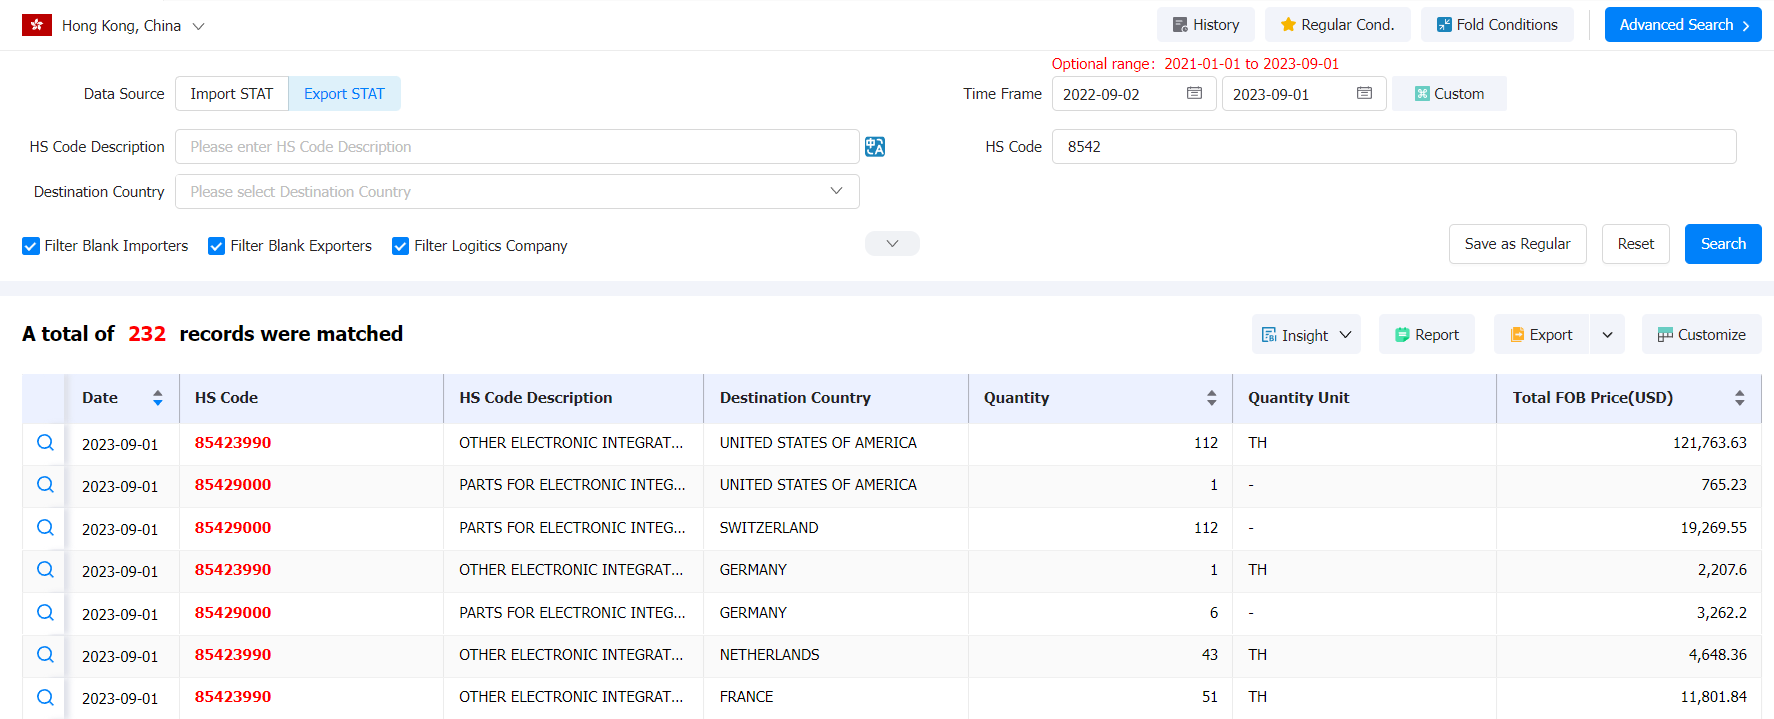Click into the HS Code input field
1774x719 pixels.
coord(1394,147)
